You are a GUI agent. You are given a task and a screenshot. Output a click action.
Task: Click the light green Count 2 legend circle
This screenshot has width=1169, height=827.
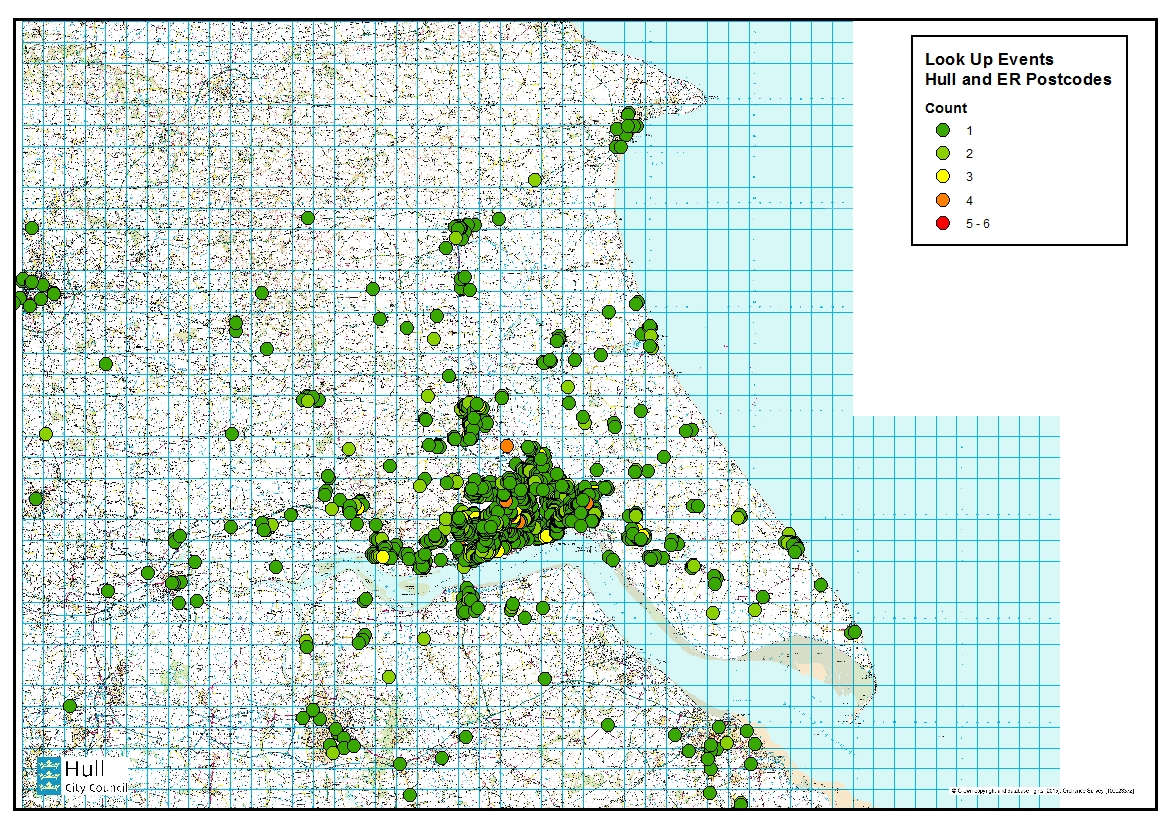pyautogui.click(x=942, y=154)
